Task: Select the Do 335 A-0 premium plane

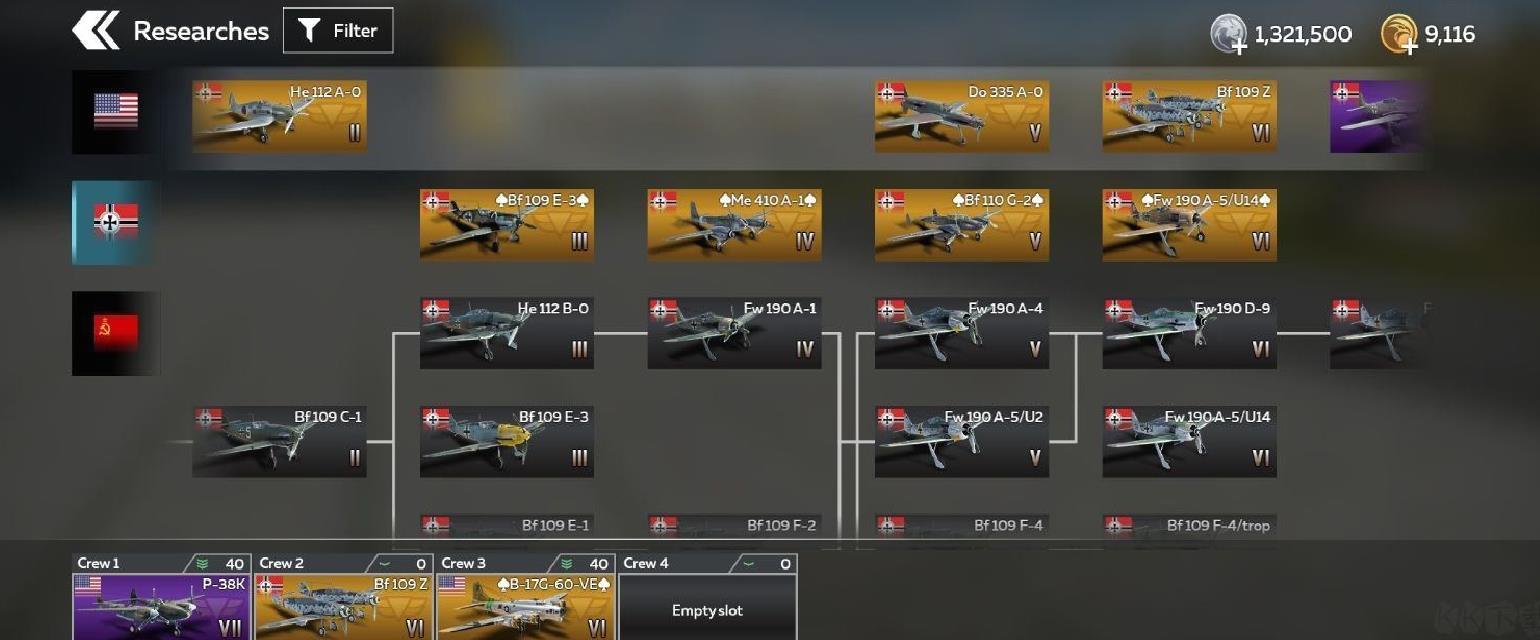Action: coord(962,116)
